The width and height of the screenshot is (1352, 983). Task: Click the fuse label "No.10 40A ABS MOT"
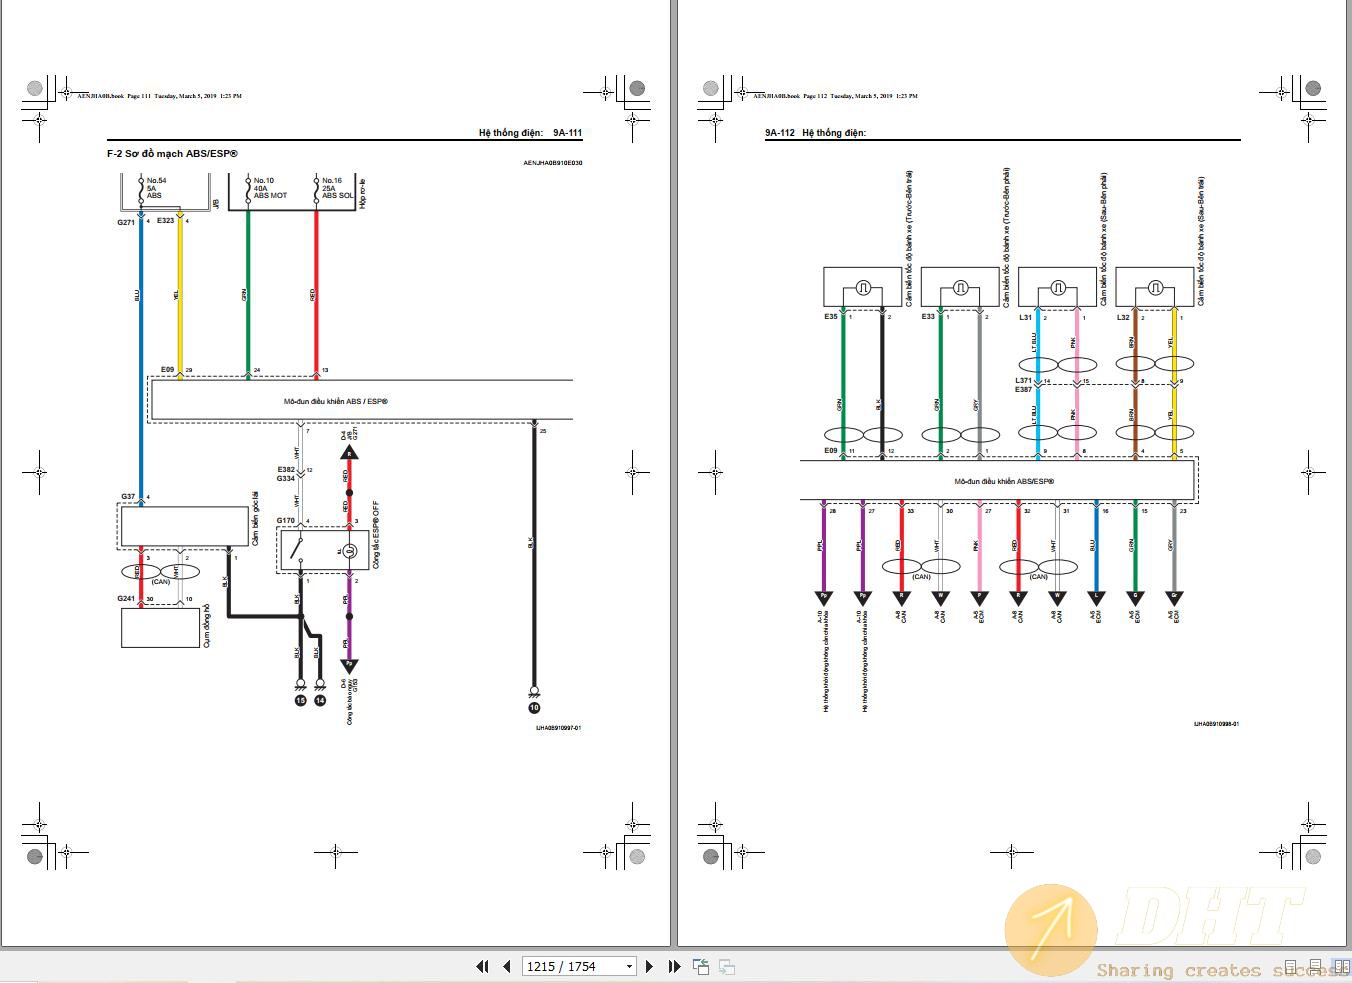[x=270, y=188]
